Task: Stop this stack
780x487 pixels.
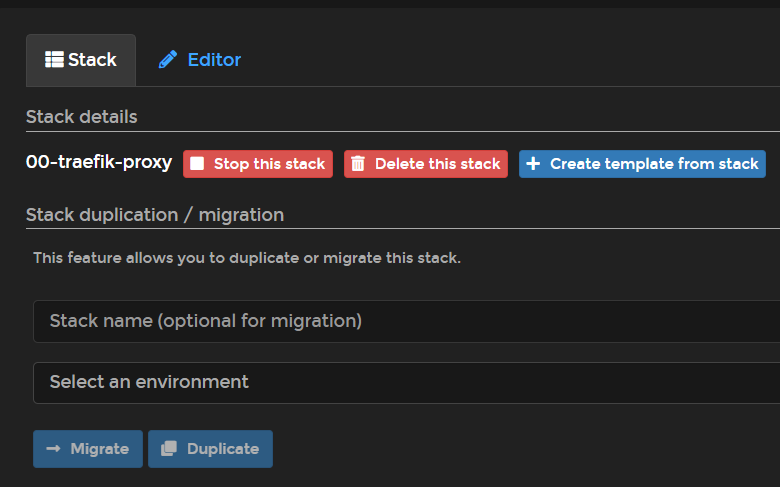Action: 258,164
